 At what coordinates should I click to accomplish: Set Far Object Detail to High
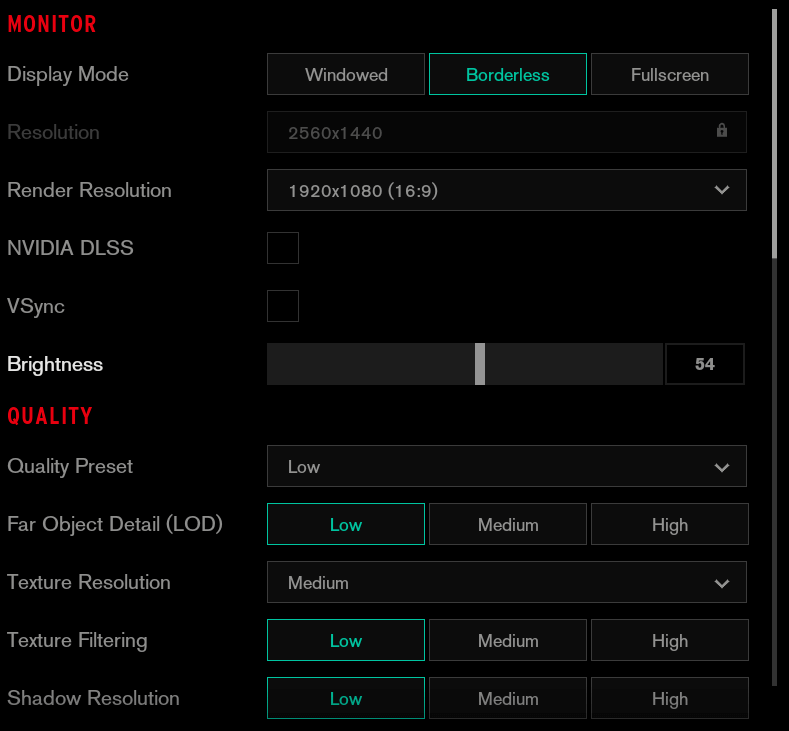(x=670, y=524)
